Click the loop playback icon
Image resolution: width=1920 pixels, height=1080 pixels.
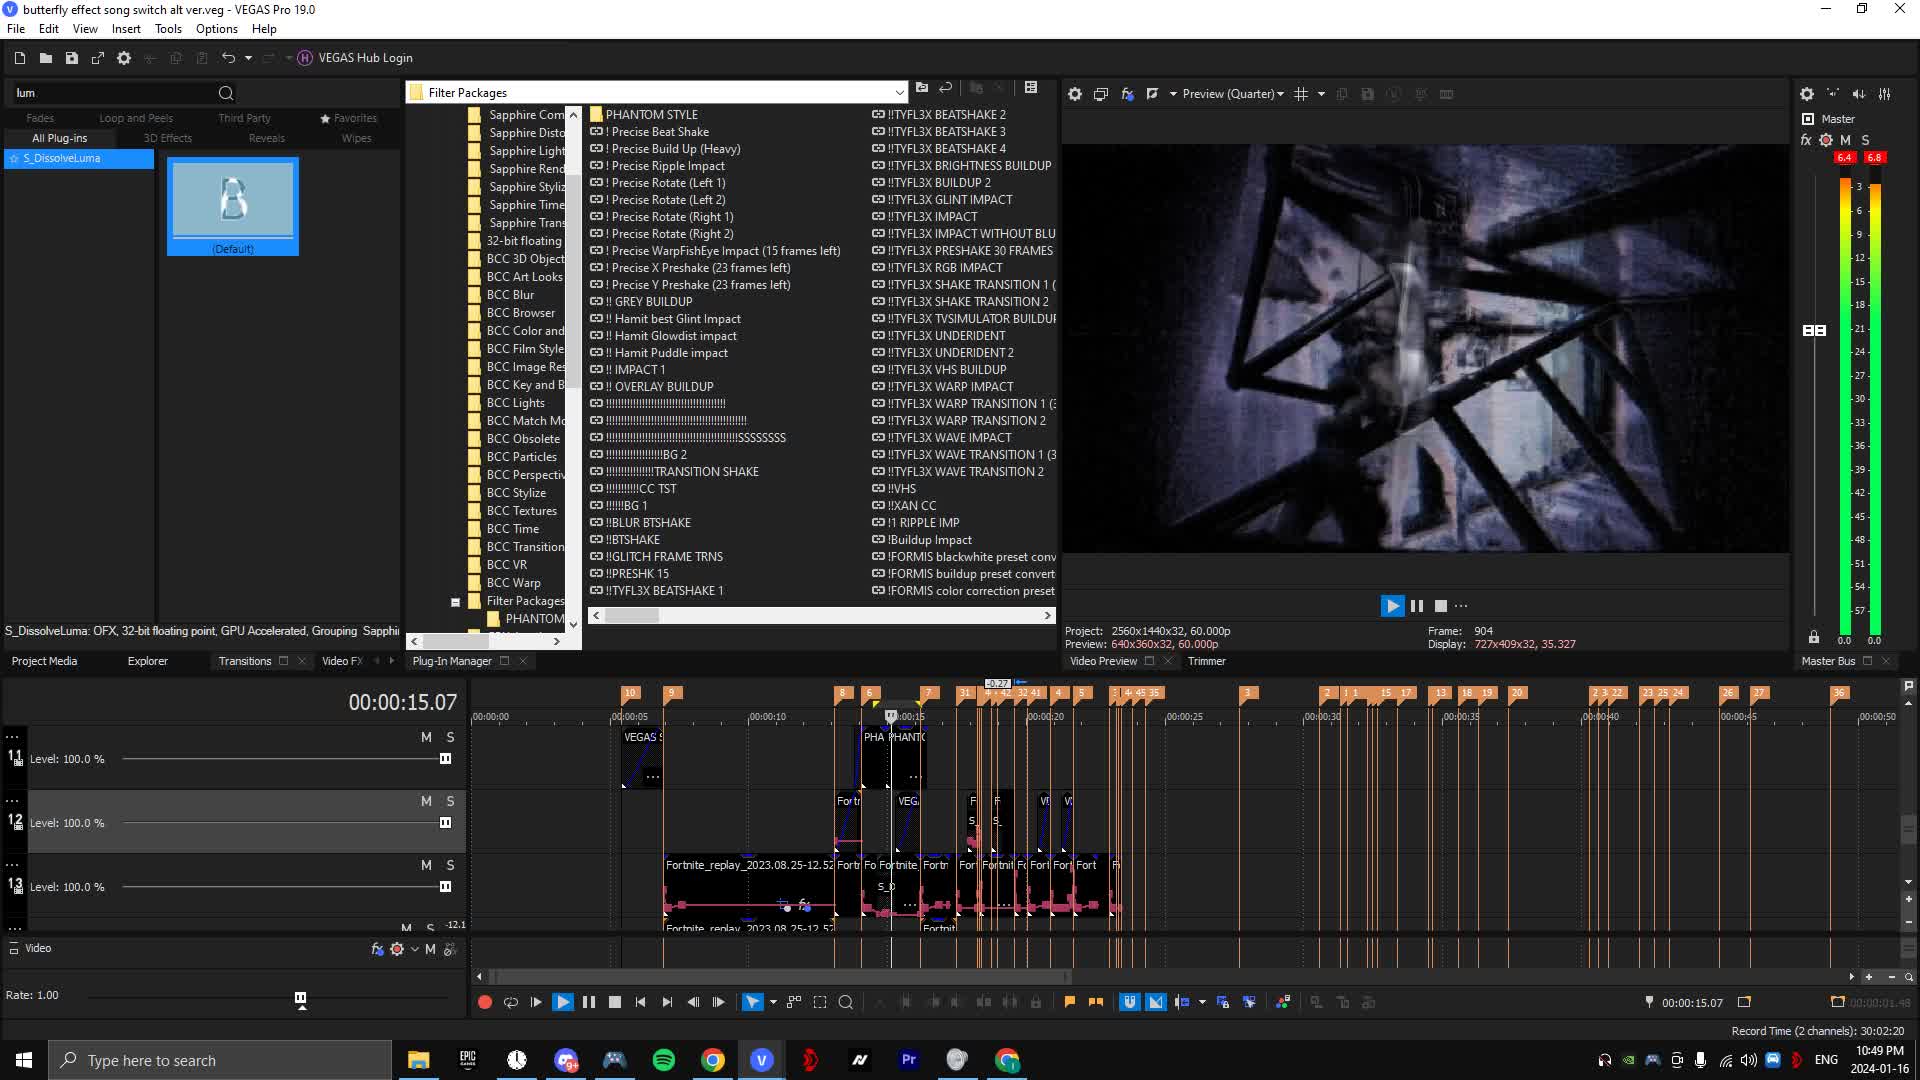coord(512,1002)
